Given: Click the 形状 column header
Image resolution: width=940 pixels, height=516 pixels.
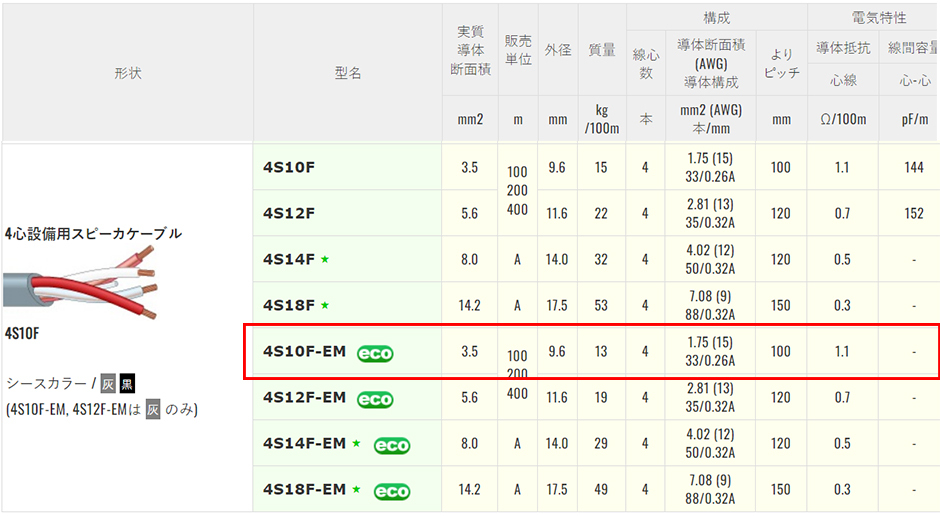Looking at the screenshot, I should (x=128, y=73).
